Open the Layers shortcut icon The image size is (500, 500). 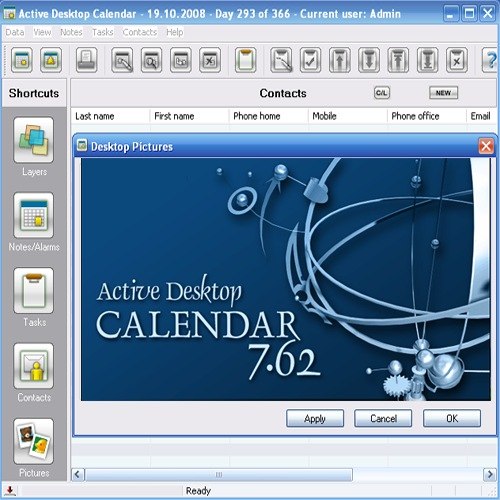pyautogui.click(x=33, y=140)
